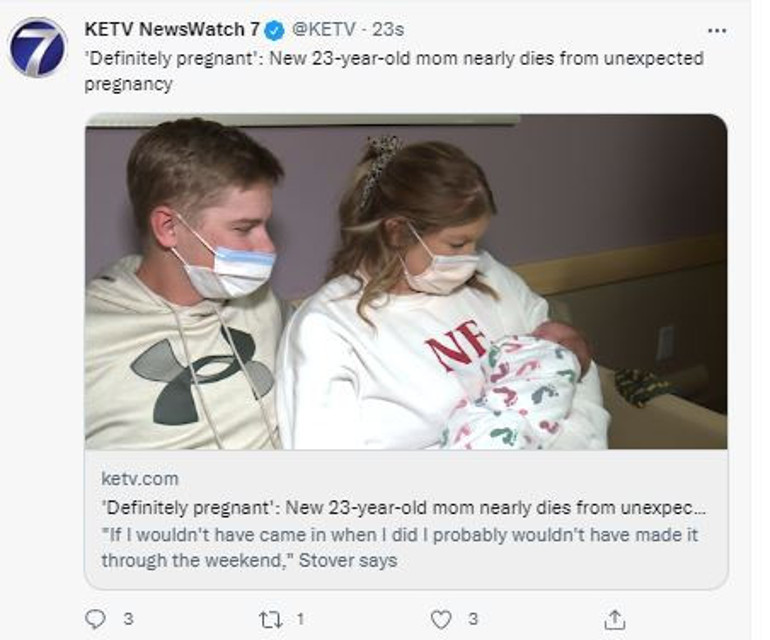The width and height of the screenshot is (770, 640).
Task: Open the KETV NewsWatch 7 profile name
Action: pyautogui.click(x=172, y=30)
